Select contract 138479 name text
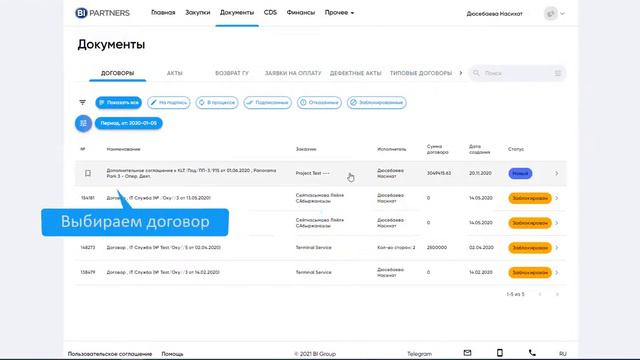Viewport: 640px width, 360px height. click(x=163, y=272)
